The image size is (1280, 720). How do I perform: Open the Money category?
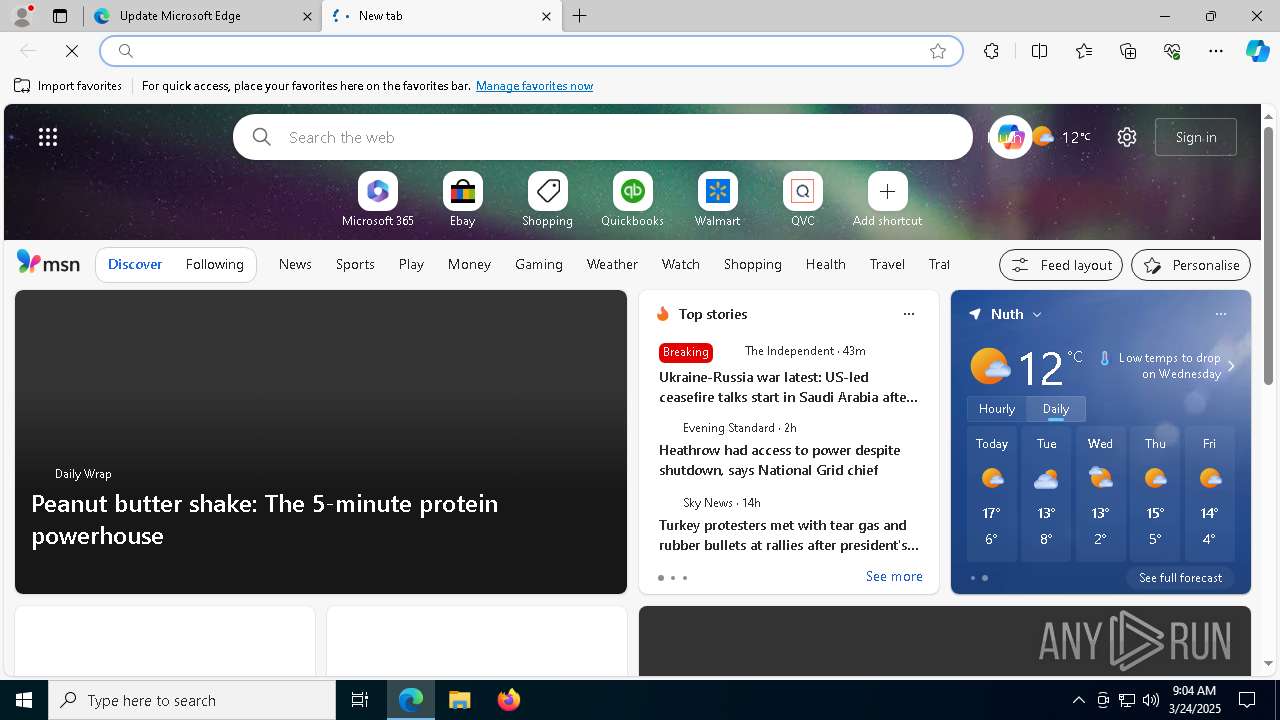[x=469, y=264]
